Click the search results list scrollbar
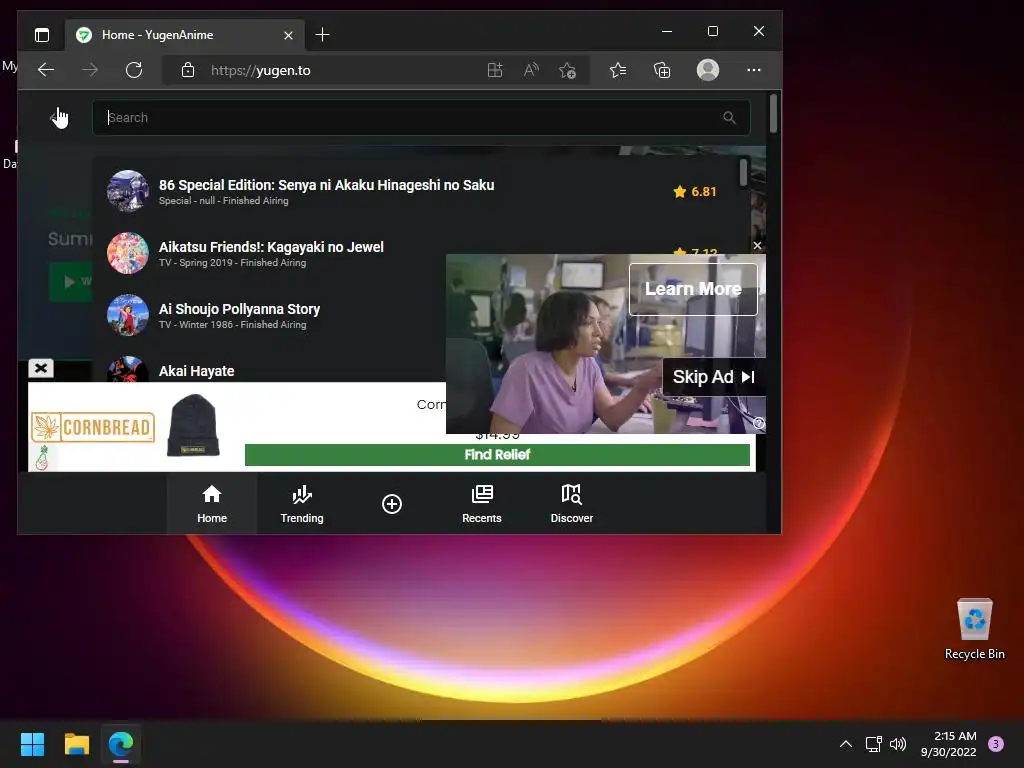Viewport: 1024px width, 768px height. pos(744,172)
